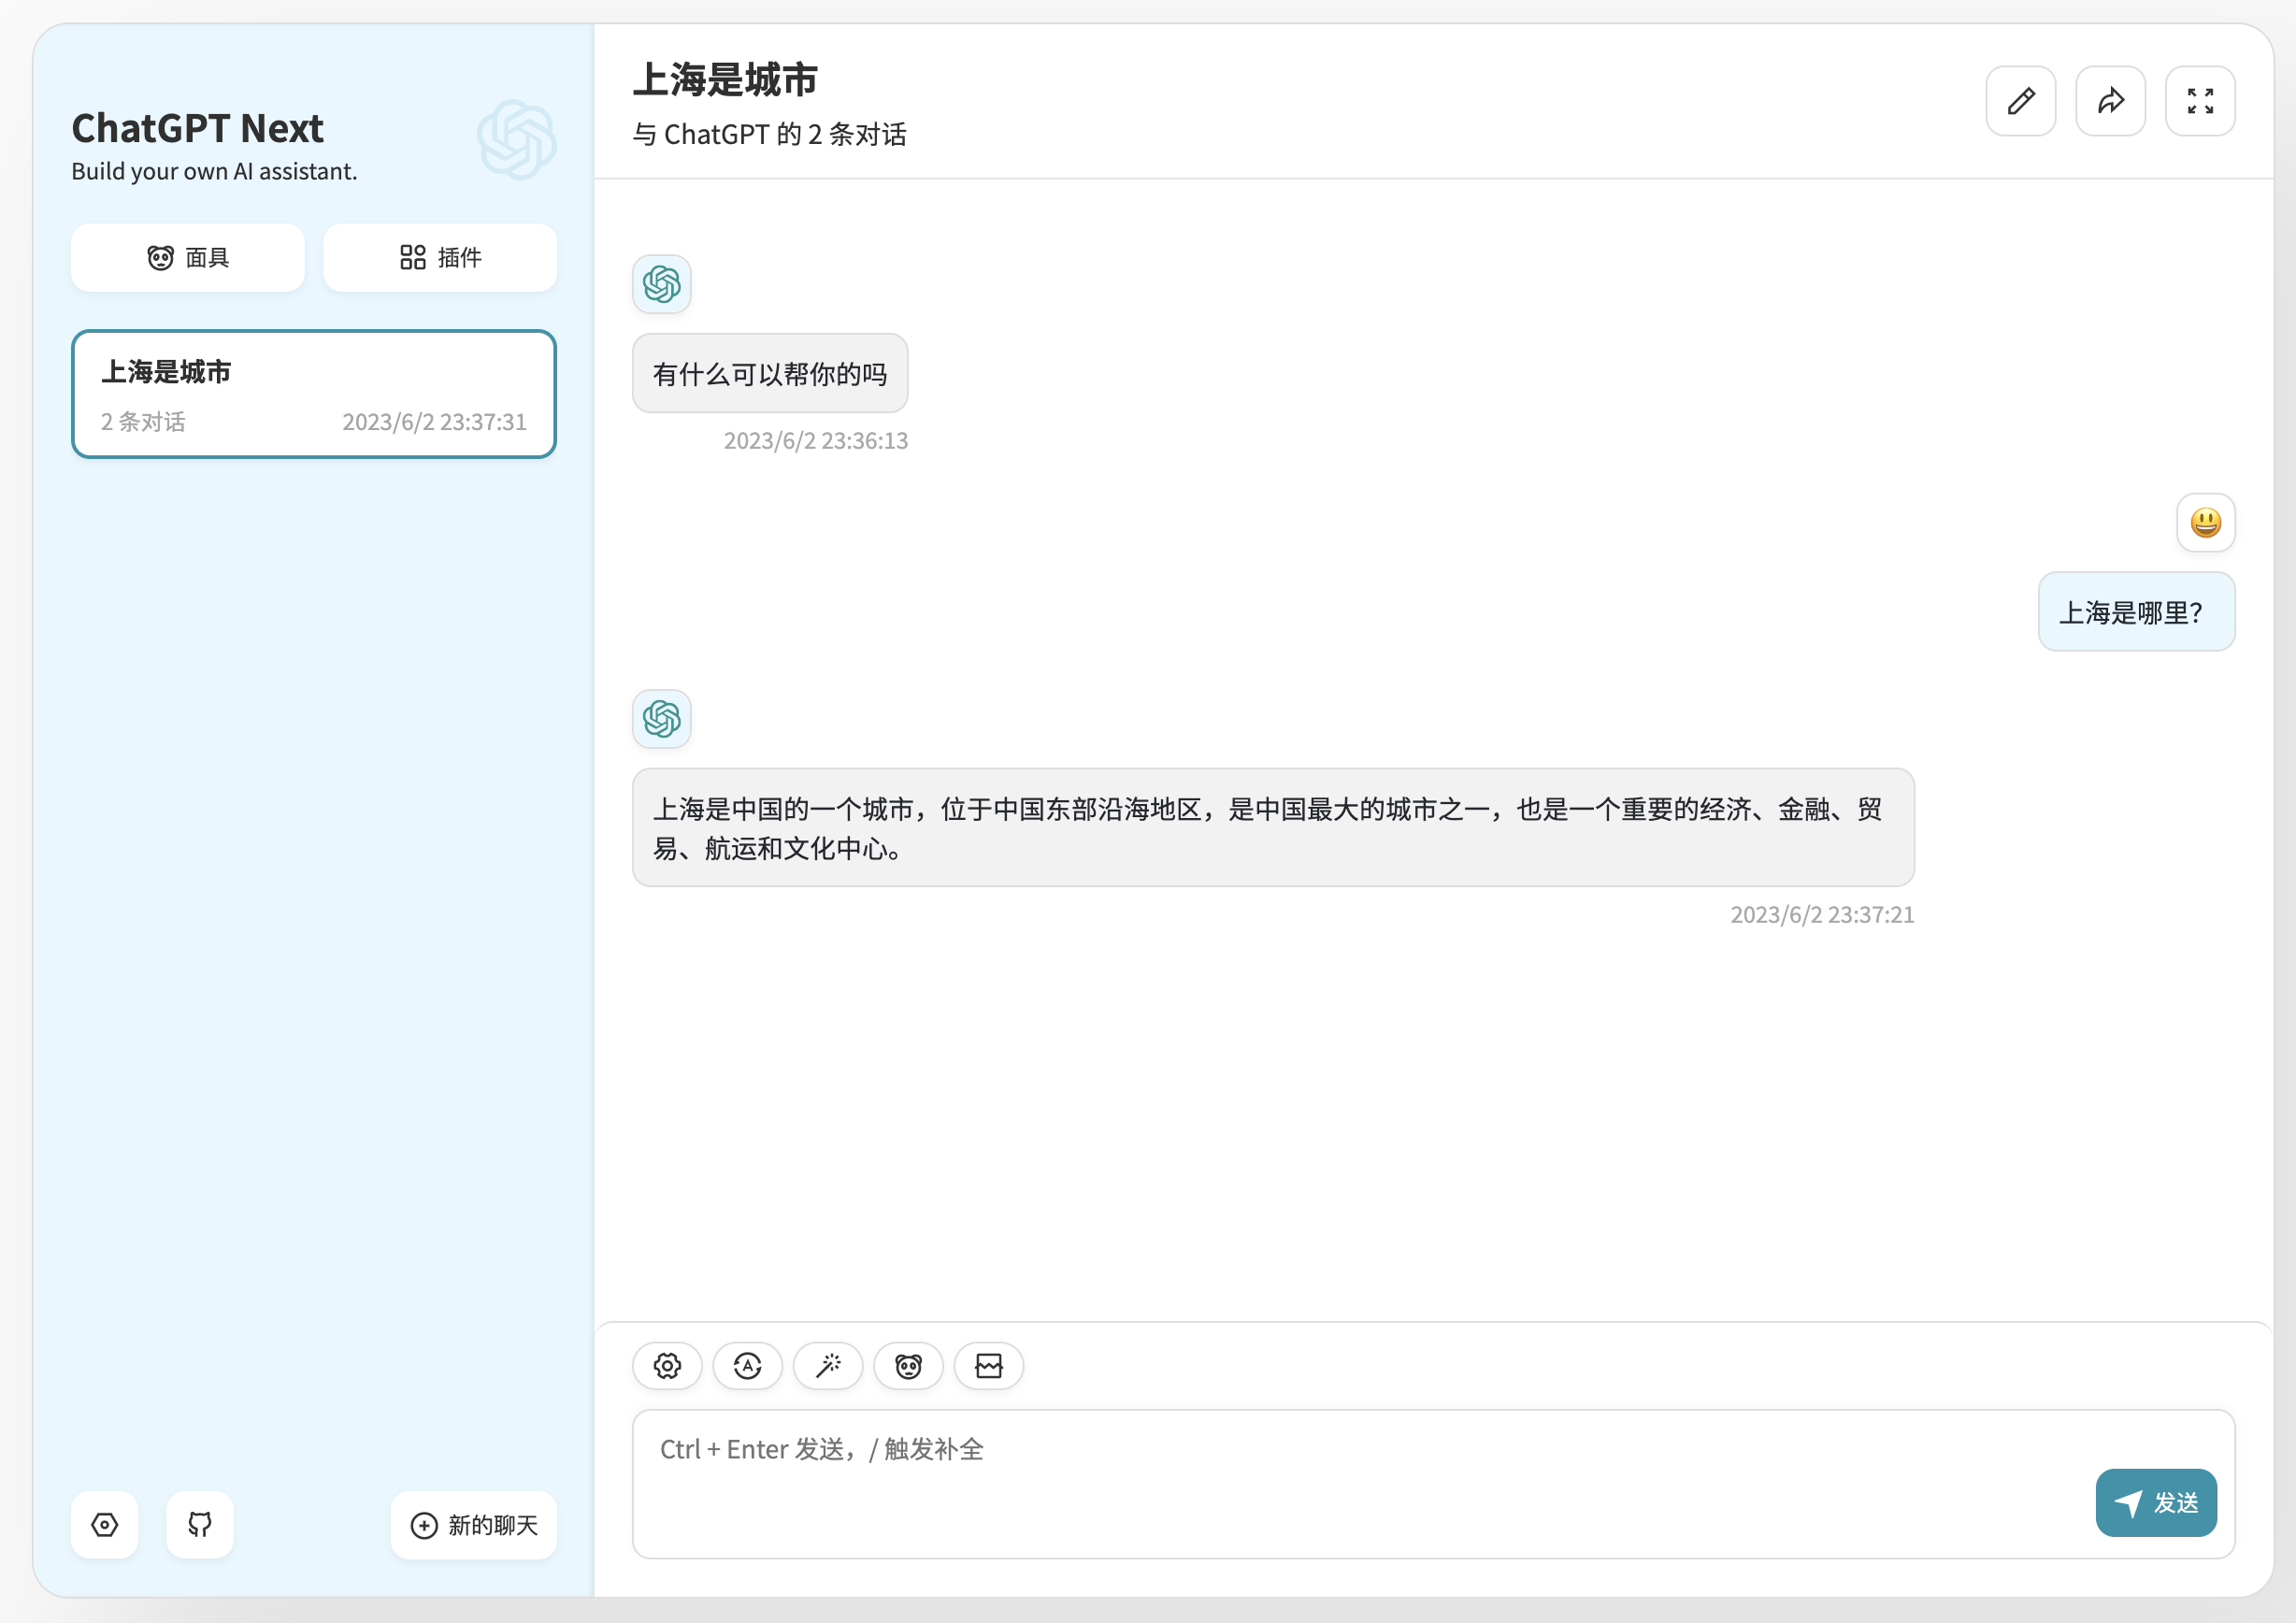Image resolution: width=2296 pixels, height=1623 pixels.
Task: Click the mask panda icon above input
Action: click(x=908, y=1366)
